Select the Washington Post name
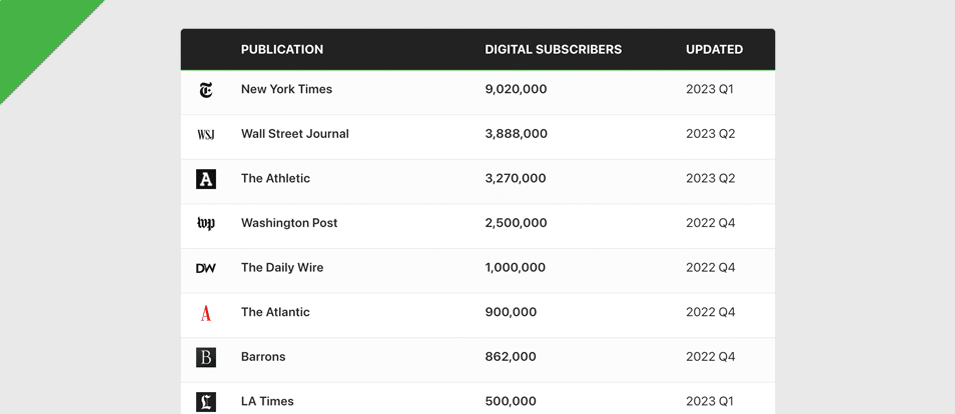 coord(289,223)
